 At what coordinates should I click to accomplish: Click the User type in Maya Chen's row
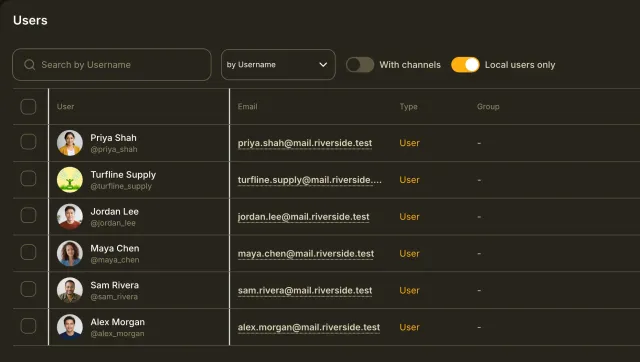click(x=409, y=253)
